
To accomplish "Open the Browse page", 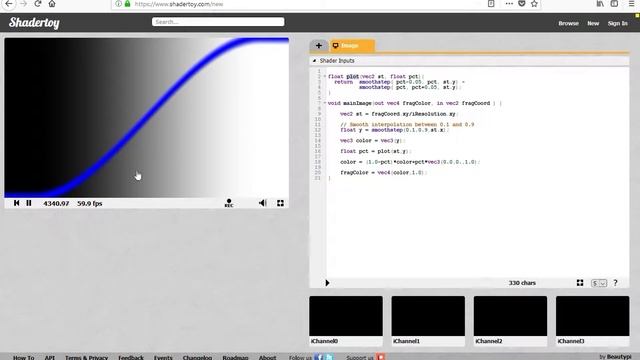I will 569,23.
